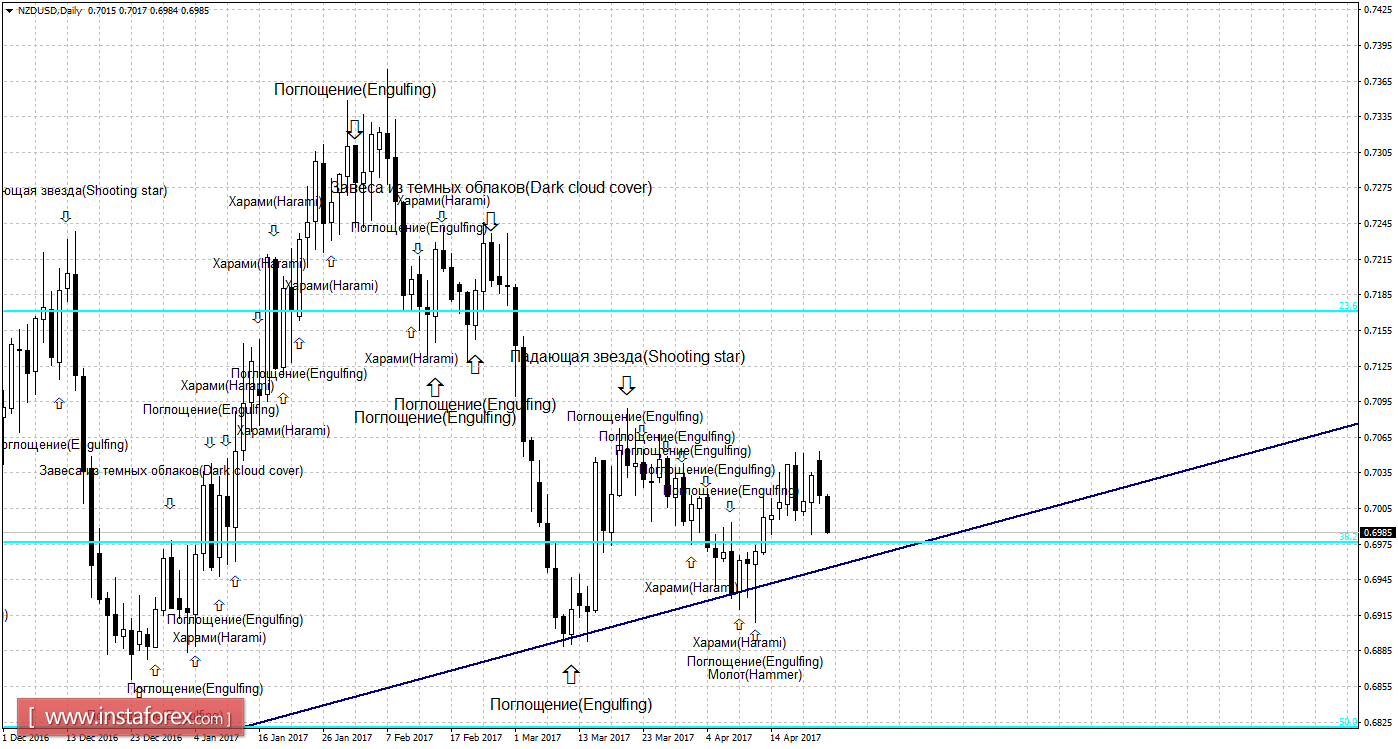The height and width of the screenshot is (749, 1398).
Task: Click the current price tag 0.6985
Action: (1377, 533)
